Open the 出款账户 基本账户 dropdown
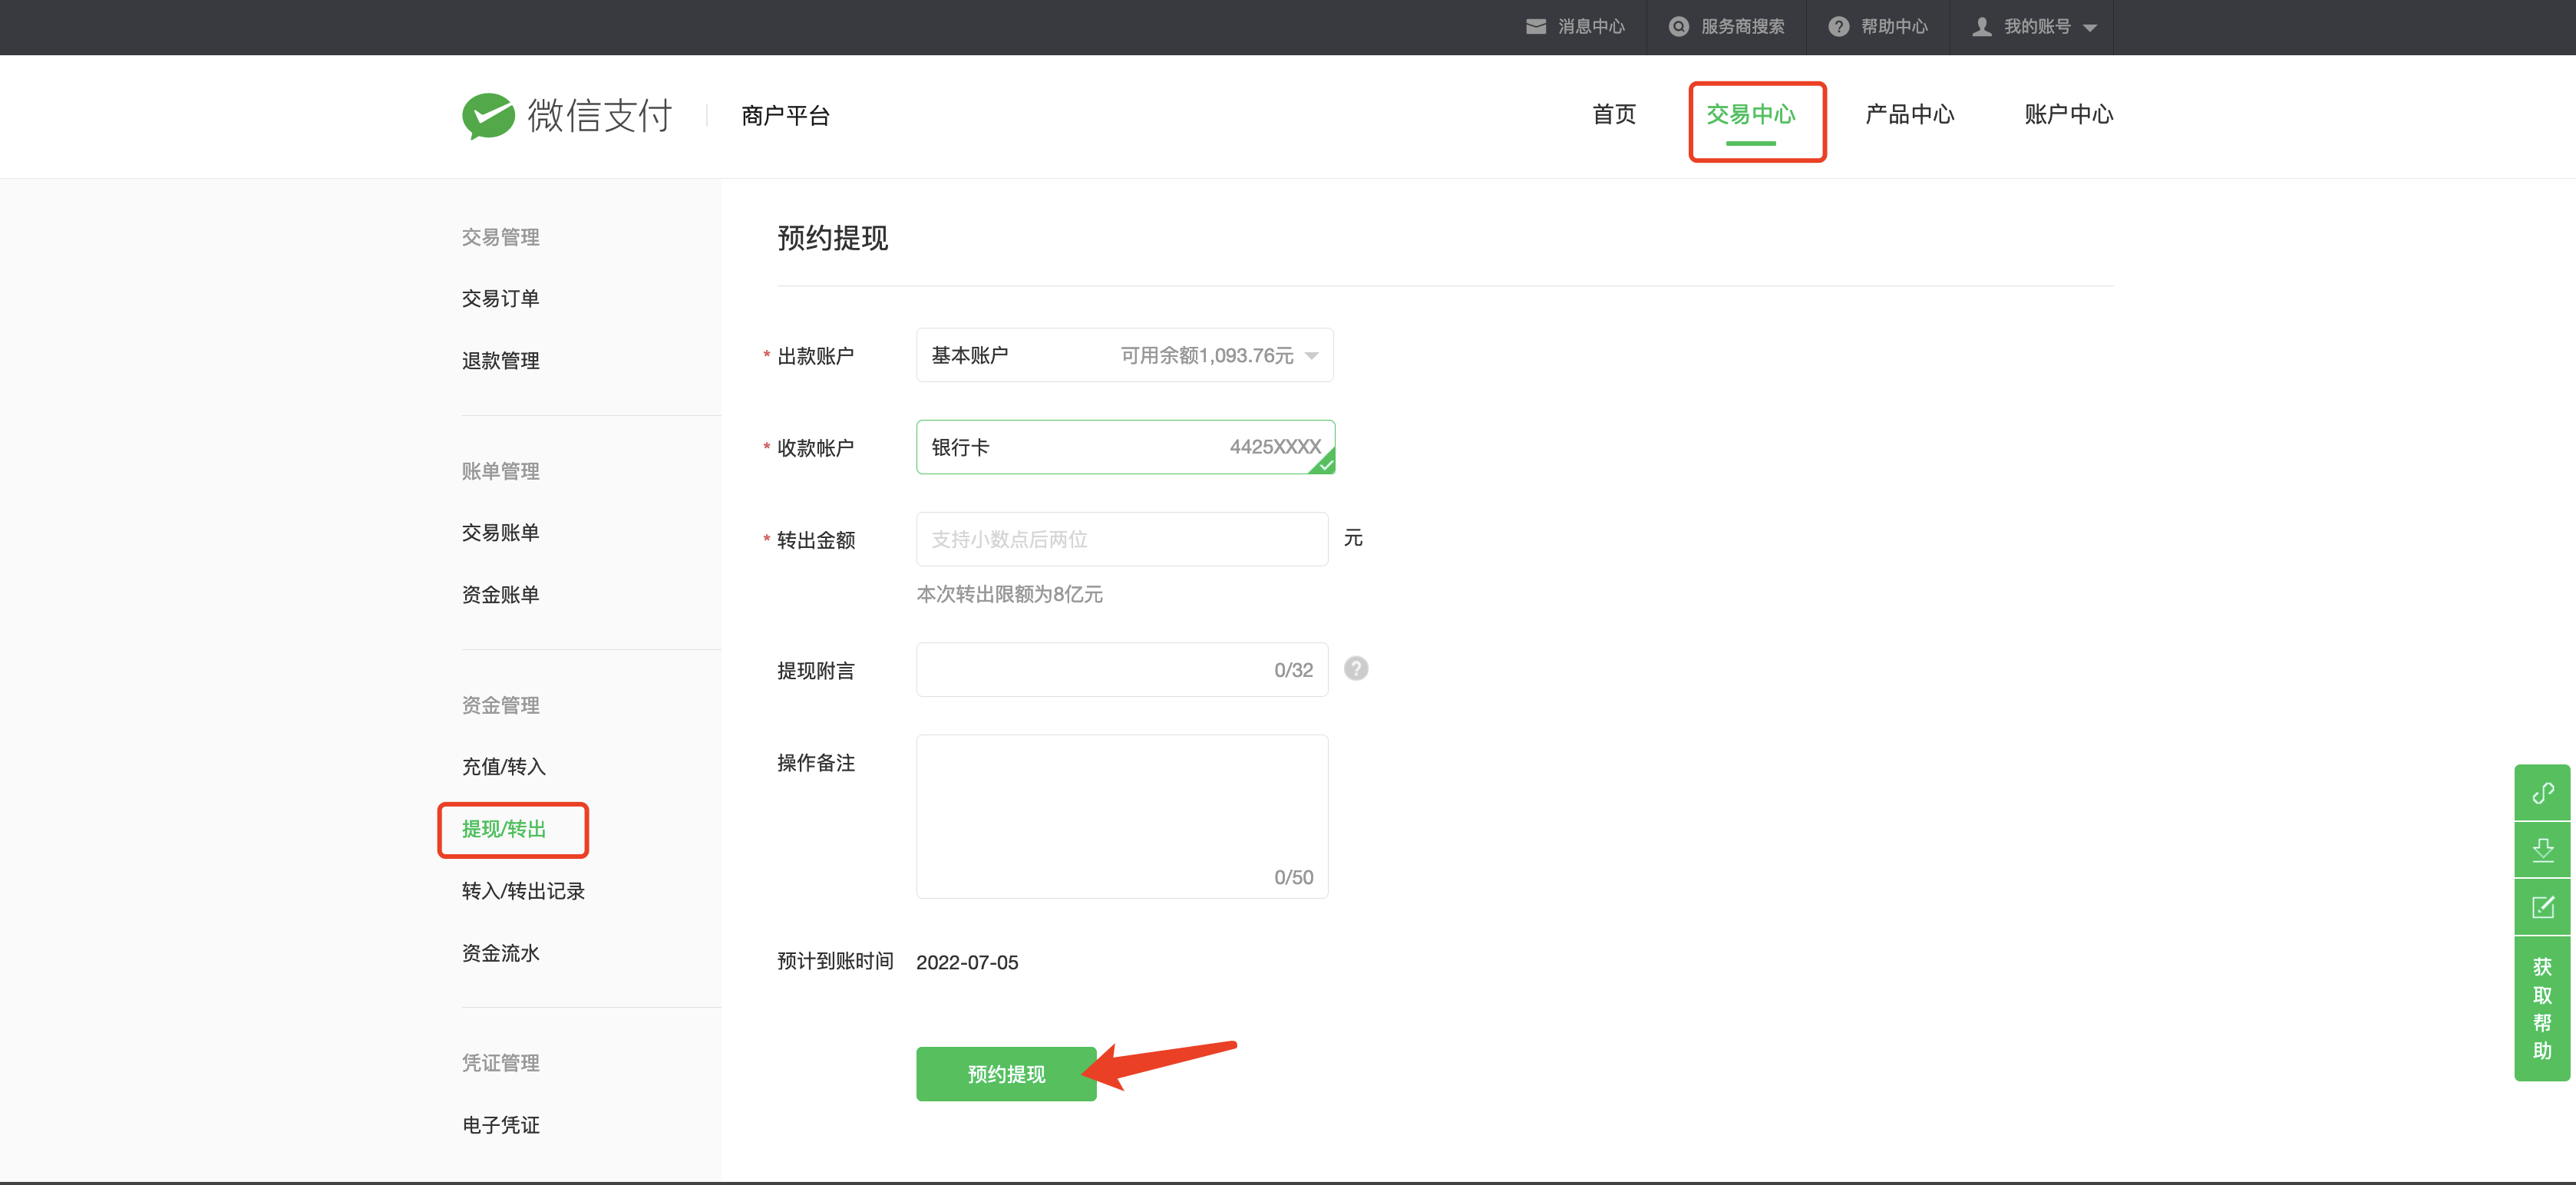 coord(1124,355)
